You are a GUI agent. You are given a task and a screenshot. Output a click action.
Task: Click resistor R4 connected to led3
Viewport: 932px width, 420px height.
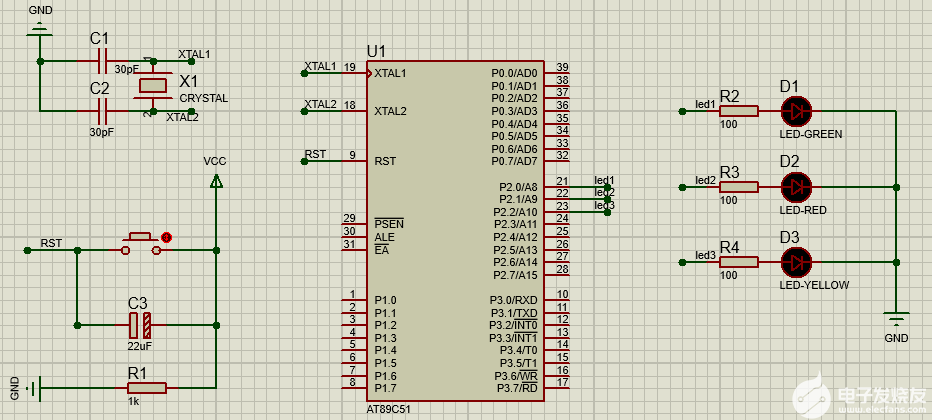click(739, 262)
